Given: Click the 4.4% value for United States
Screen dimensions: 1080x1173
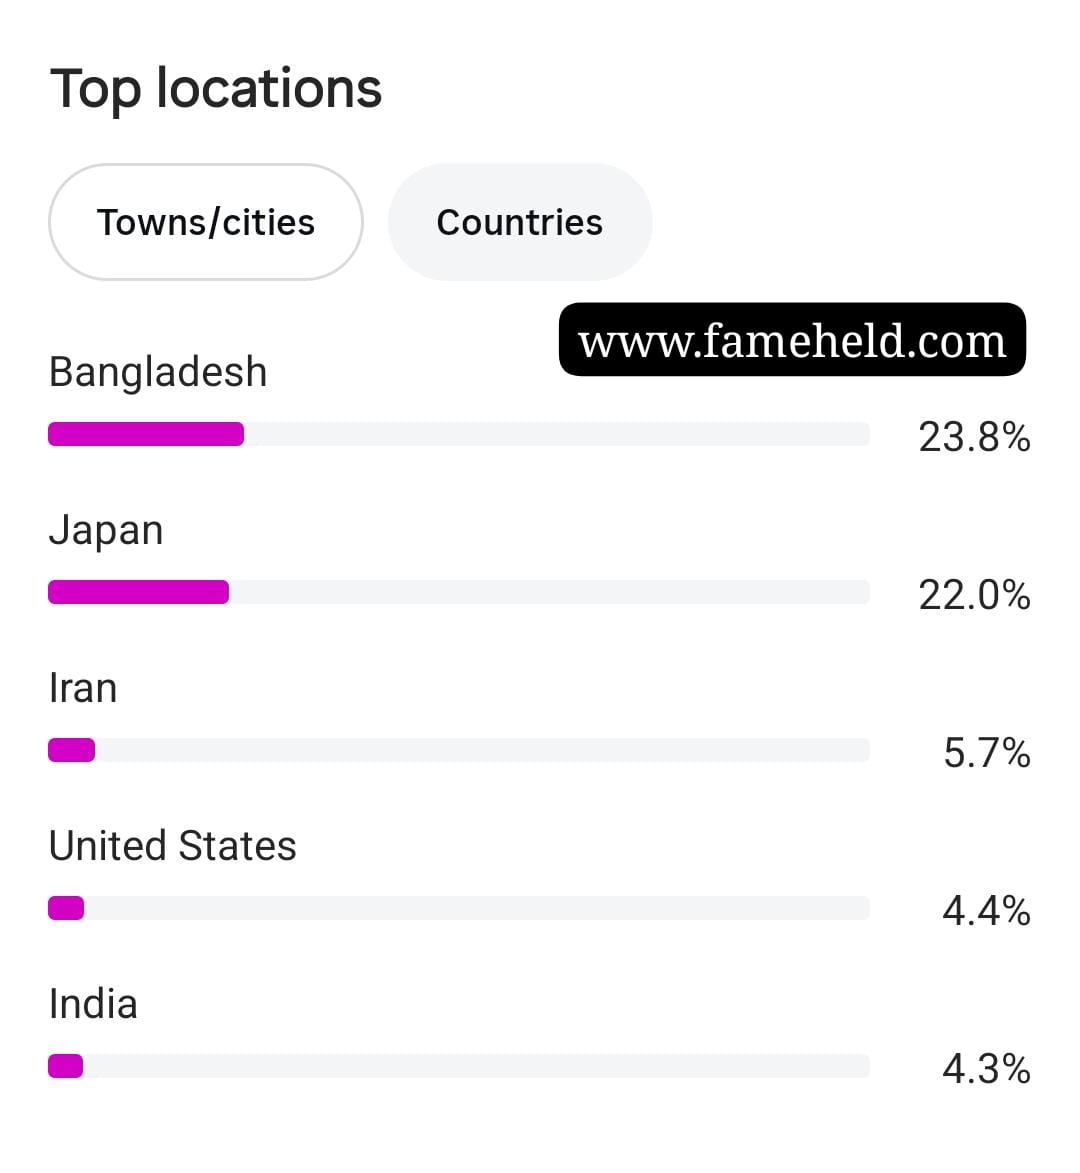Looking at the screenshot, I should 987,911.
